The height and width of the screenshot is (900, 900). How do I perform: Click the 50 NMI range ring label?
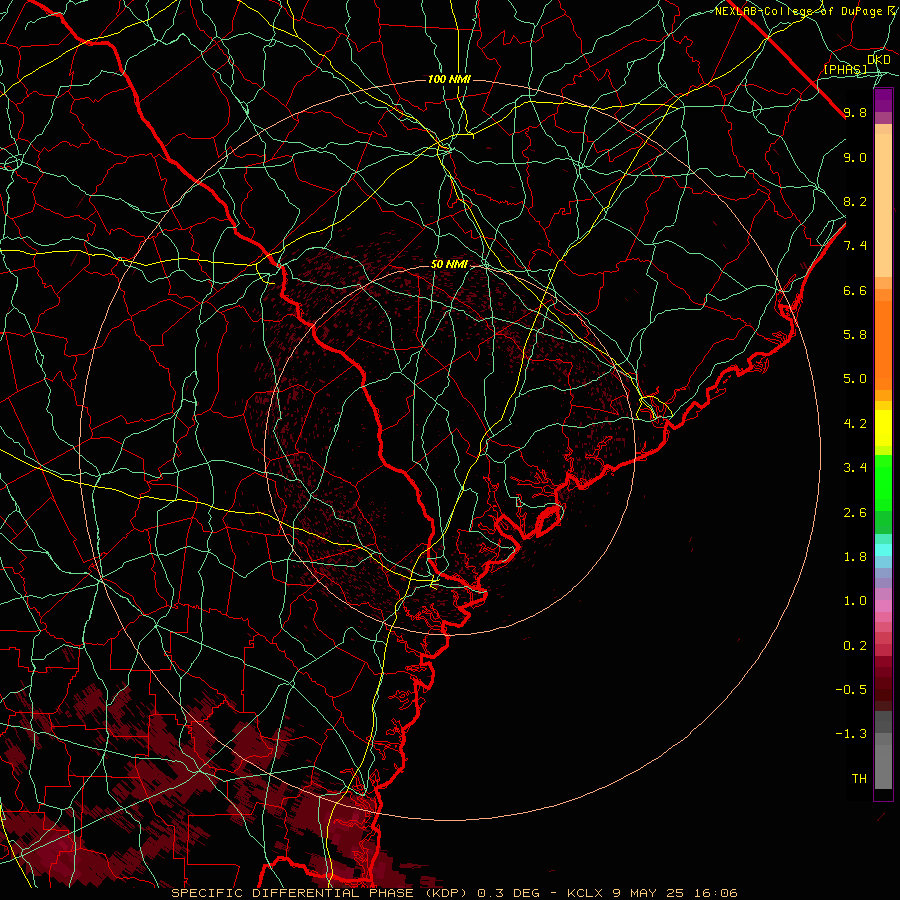pos(449,265)
